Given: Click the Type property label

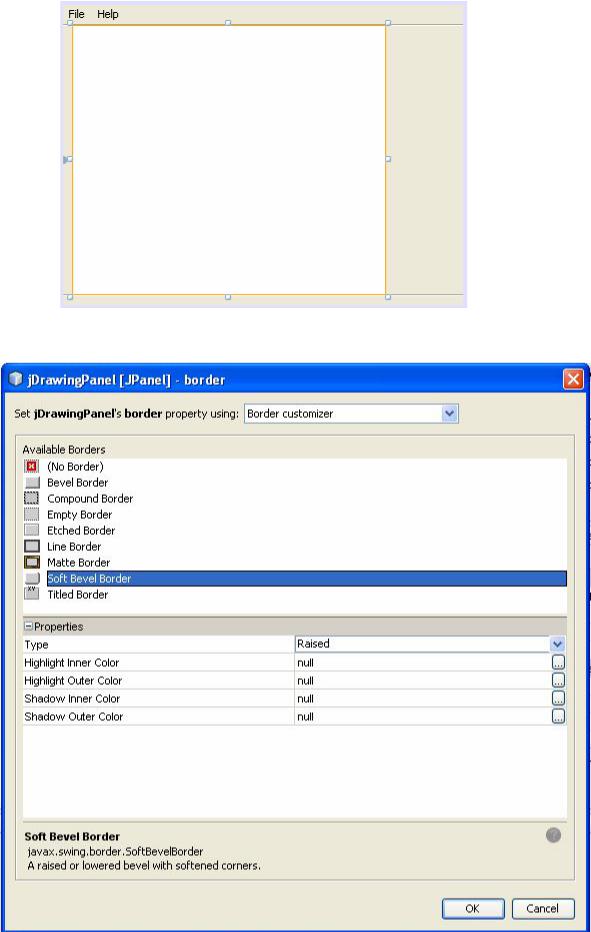Looking at the screenshot, I should coord(36,645).
